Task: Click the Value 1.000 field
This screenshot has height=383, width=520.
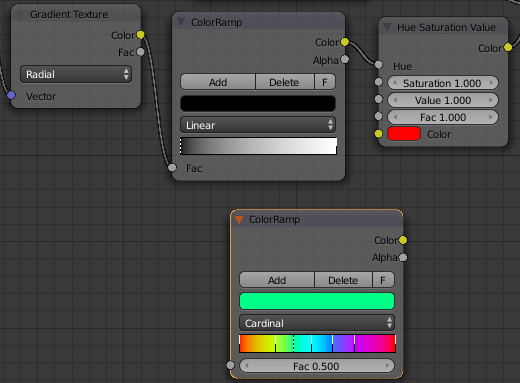Action: [x=443, y=100]
